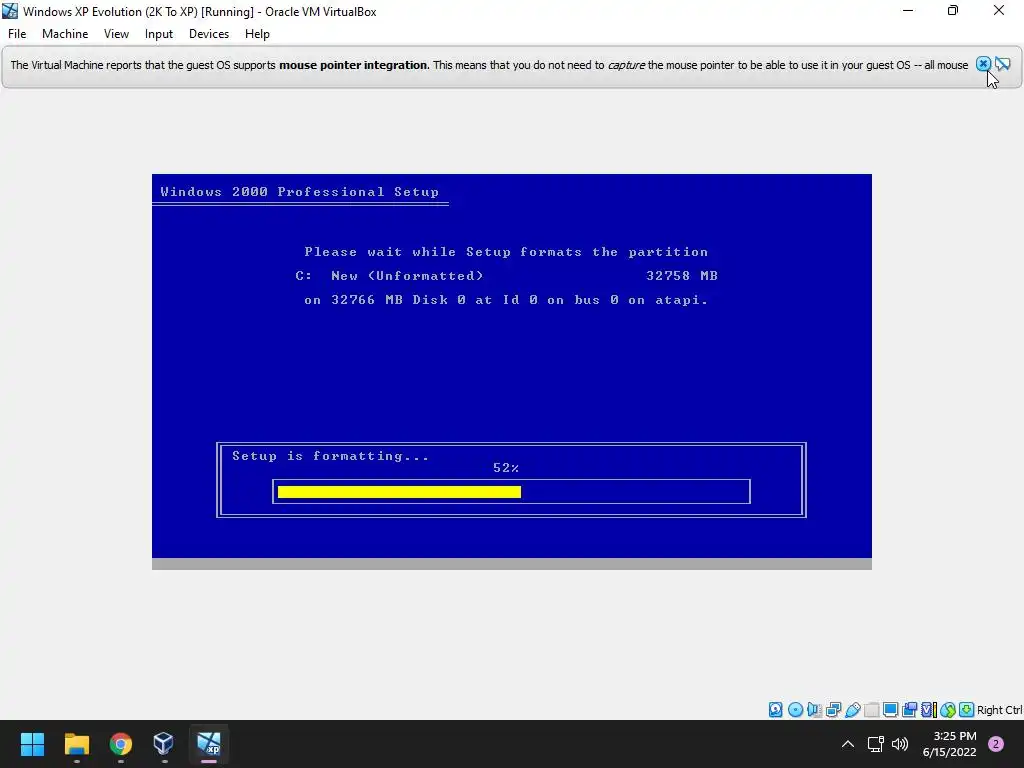Click the 'C: New (Unformatted)' partition line
Screen dimensions: 1024x768
389,276
